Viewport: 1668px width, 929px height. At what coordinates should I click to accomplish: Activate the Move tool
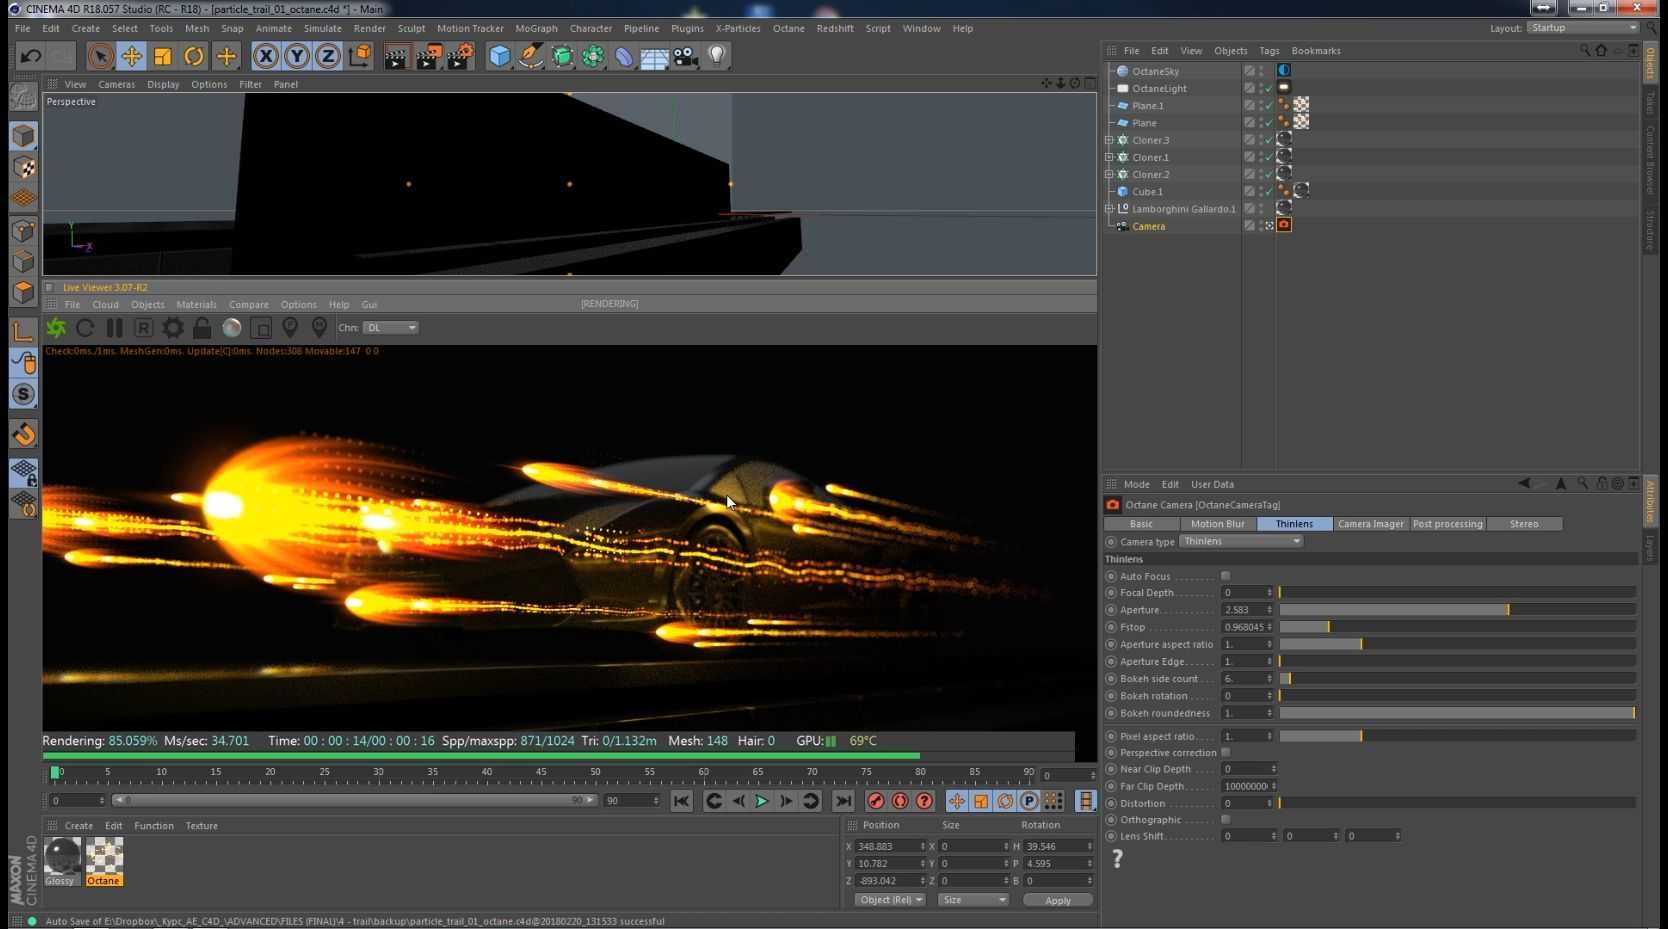pyautogui.click(x=131, y=56)
